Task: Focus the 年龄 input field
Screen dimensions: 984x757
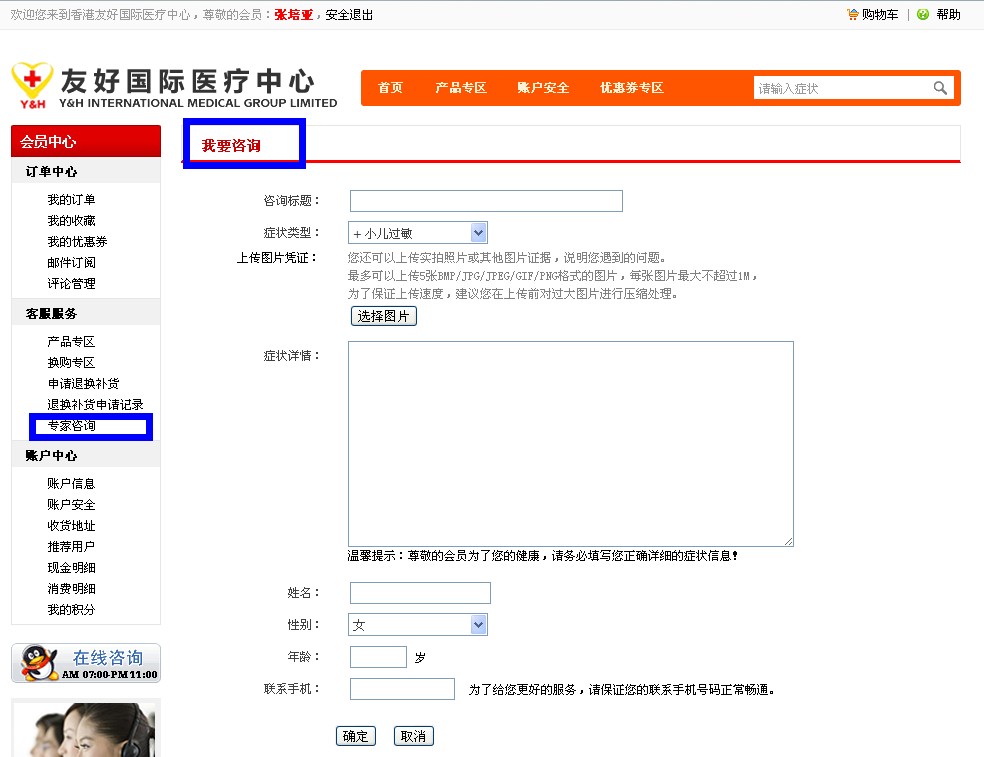Action: coord(378,657)
